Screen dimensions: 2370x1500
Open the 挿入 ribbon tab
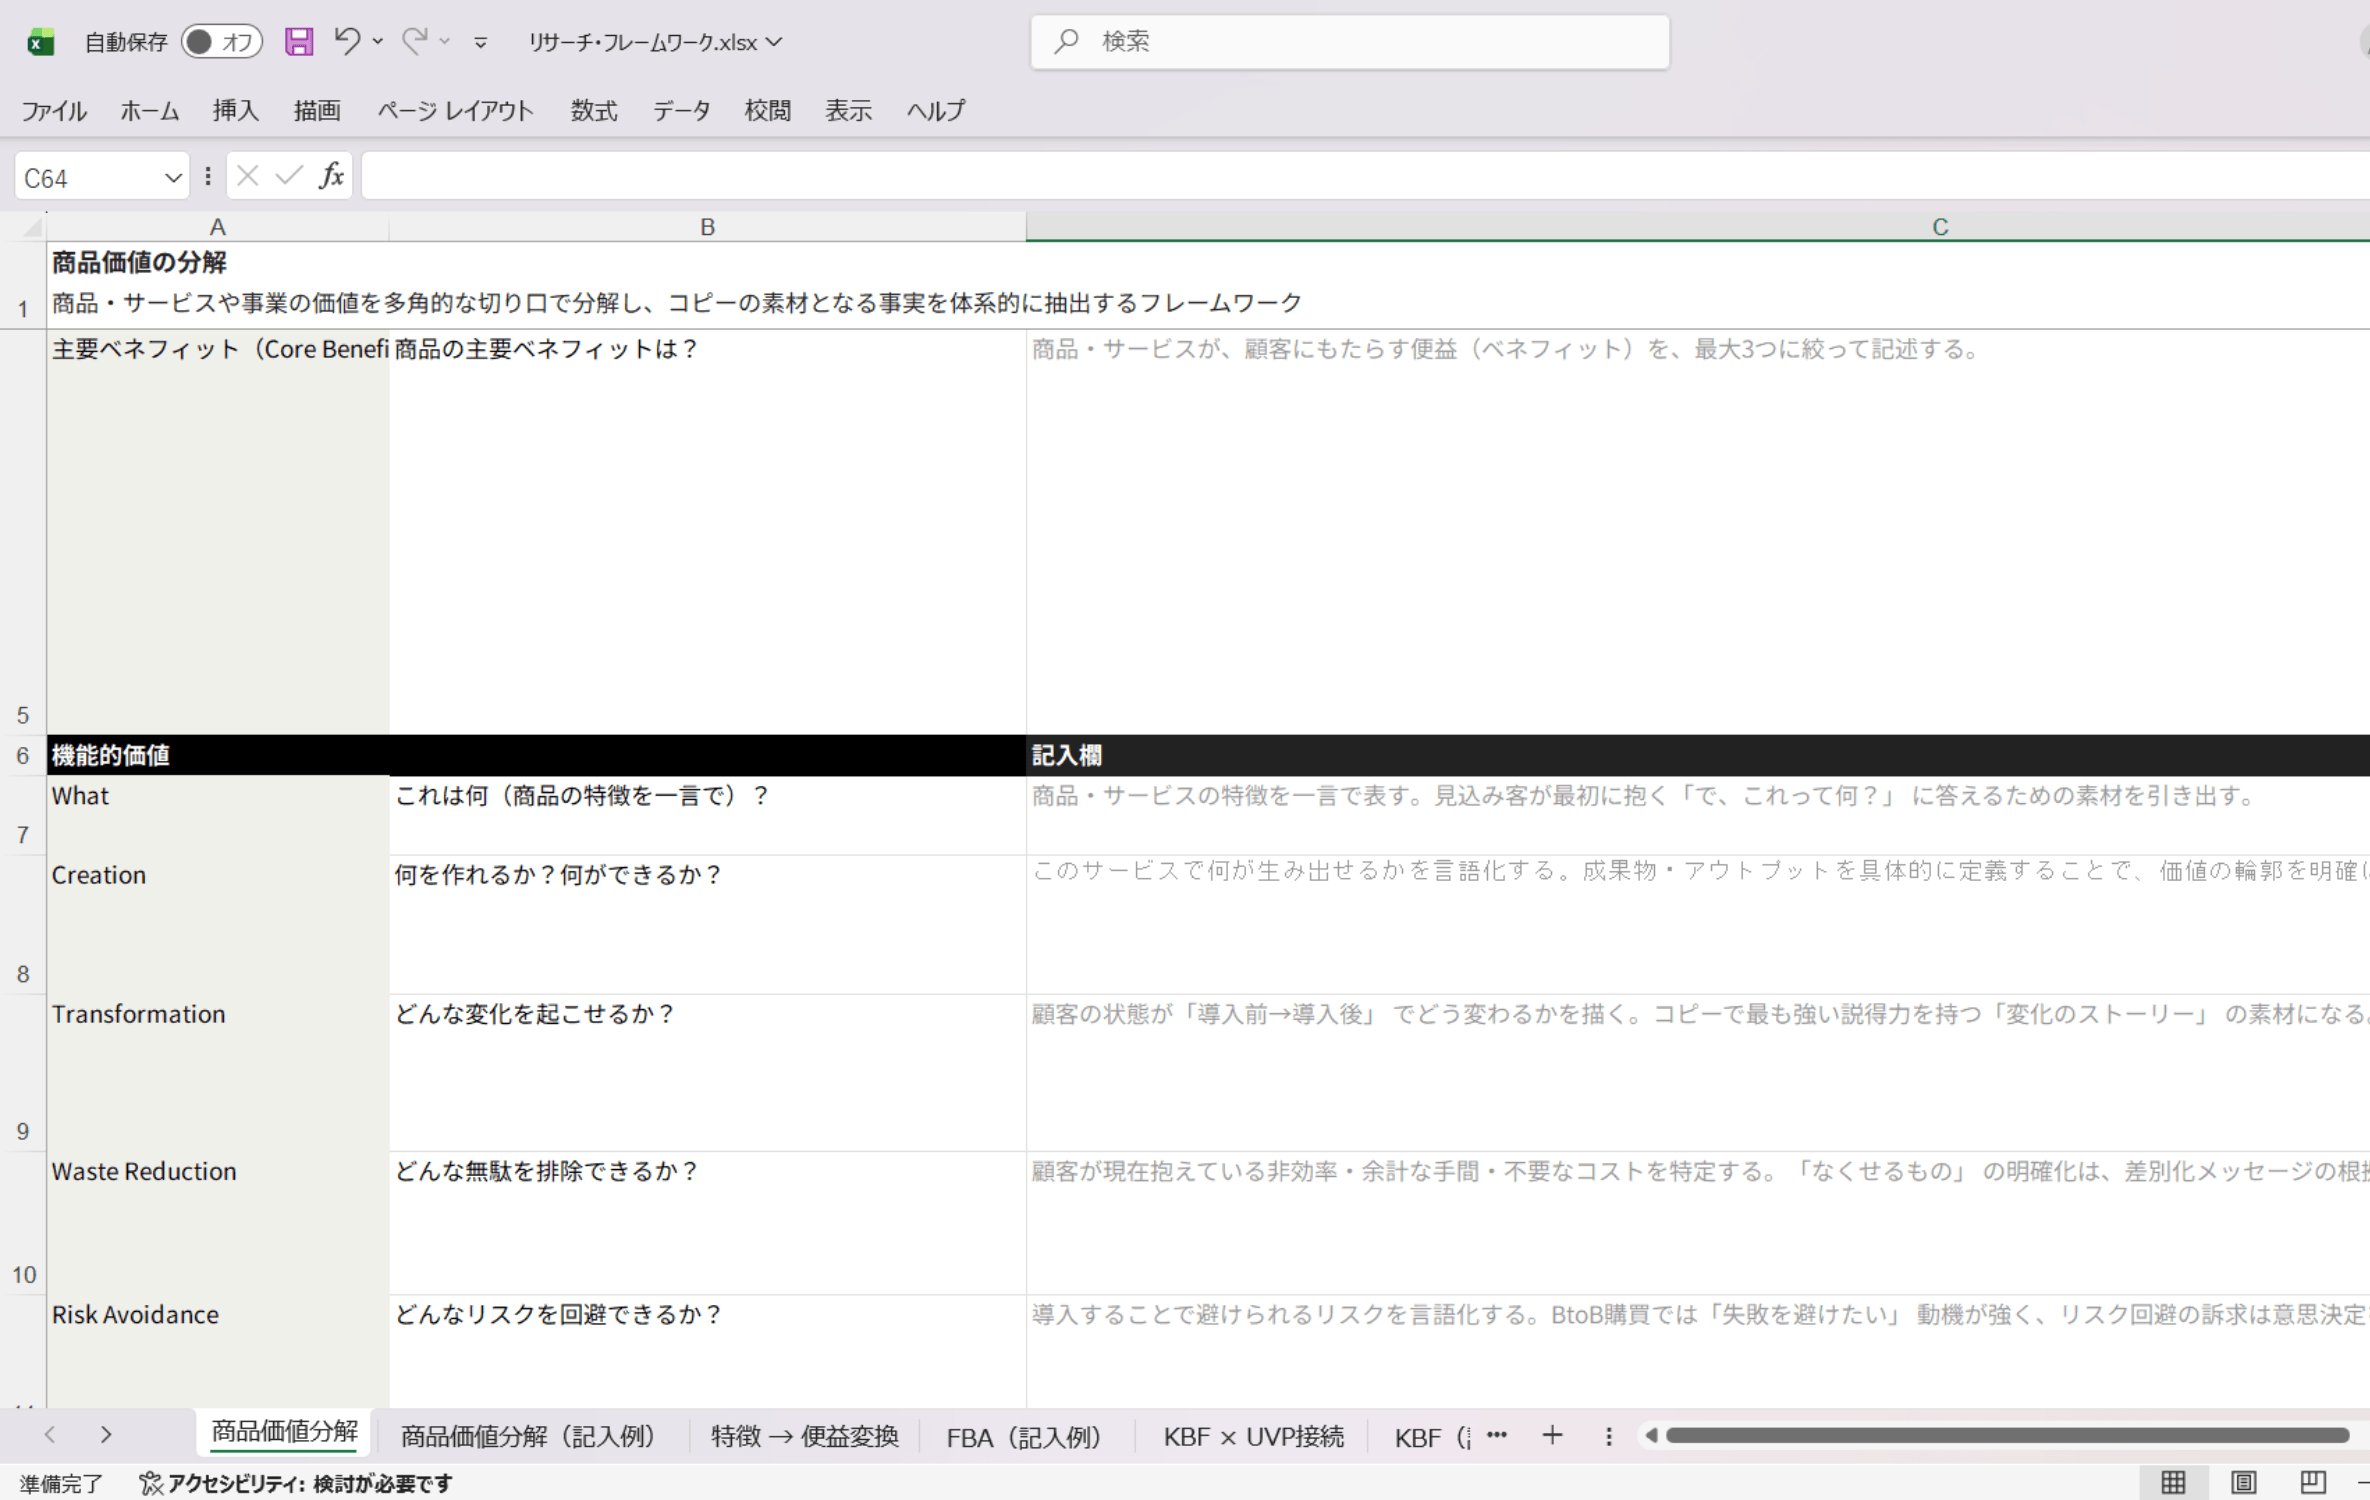[236, 110]
